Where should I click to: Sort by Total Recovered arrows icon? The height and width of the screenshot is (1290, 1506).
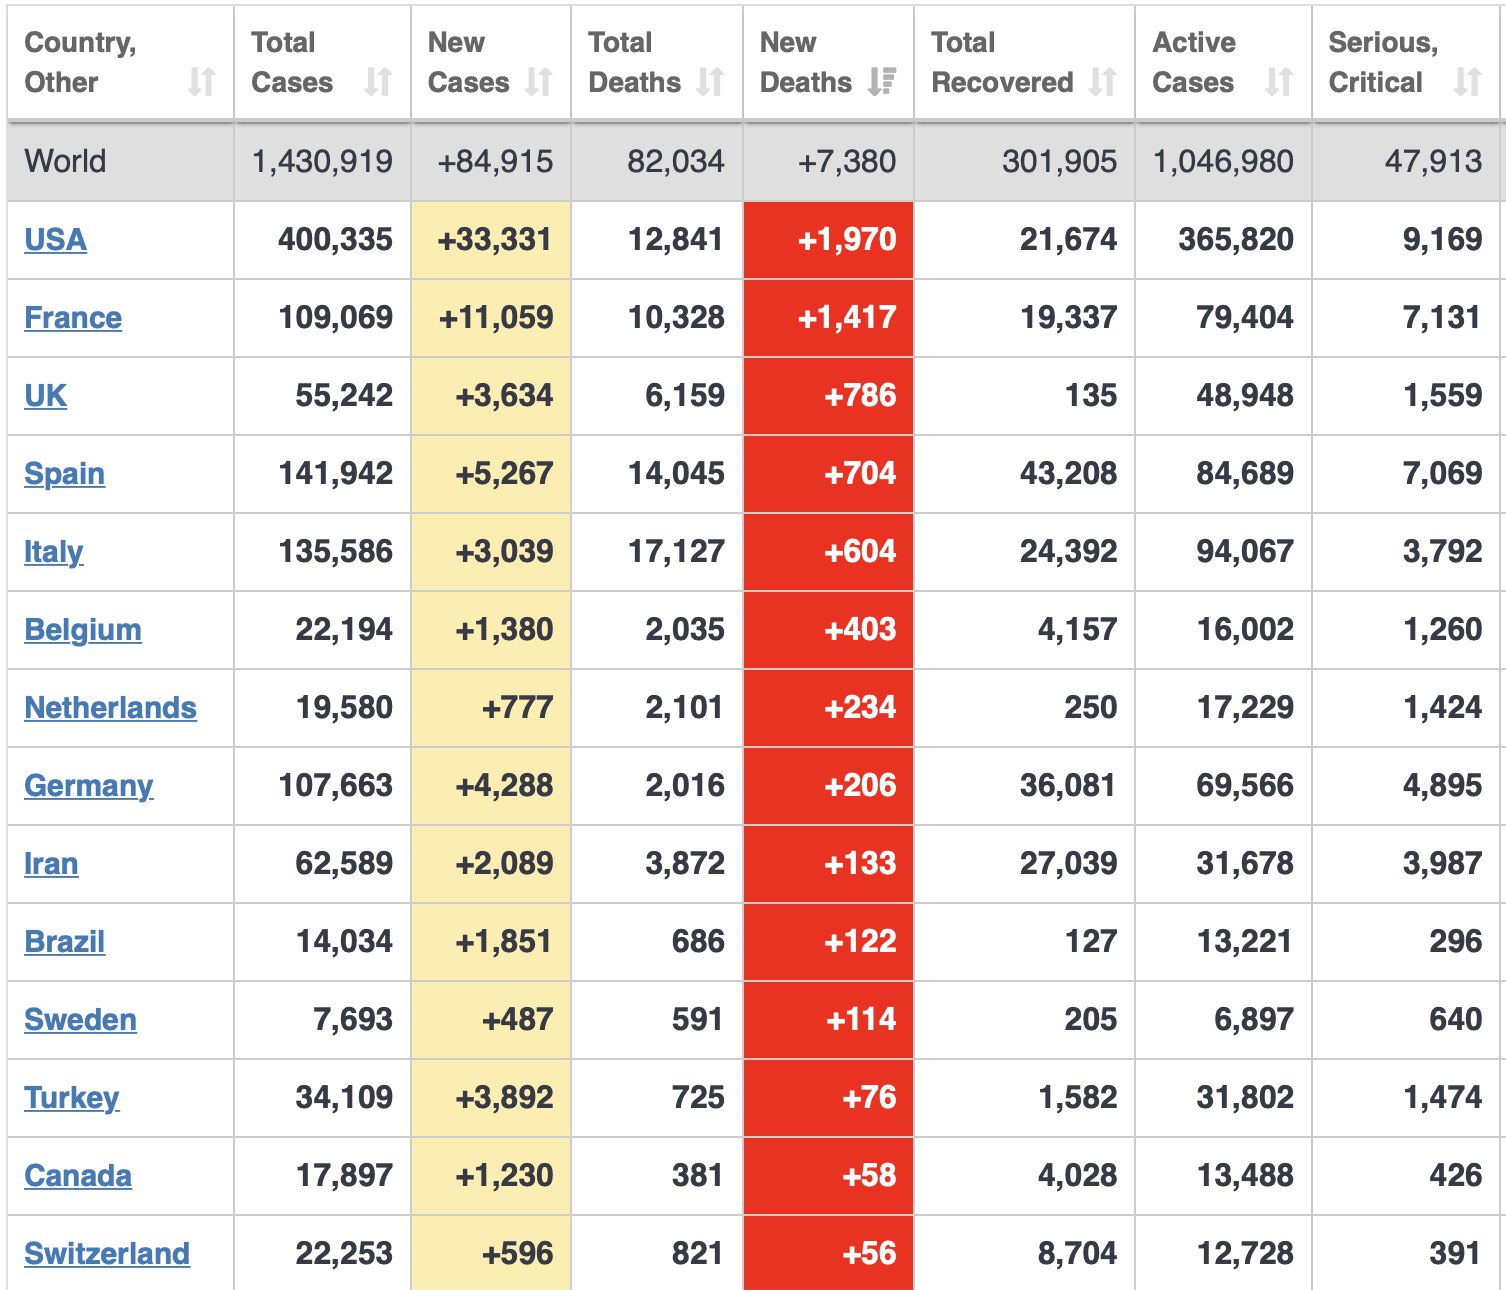pyautogui.click(x=1102, y=81)
